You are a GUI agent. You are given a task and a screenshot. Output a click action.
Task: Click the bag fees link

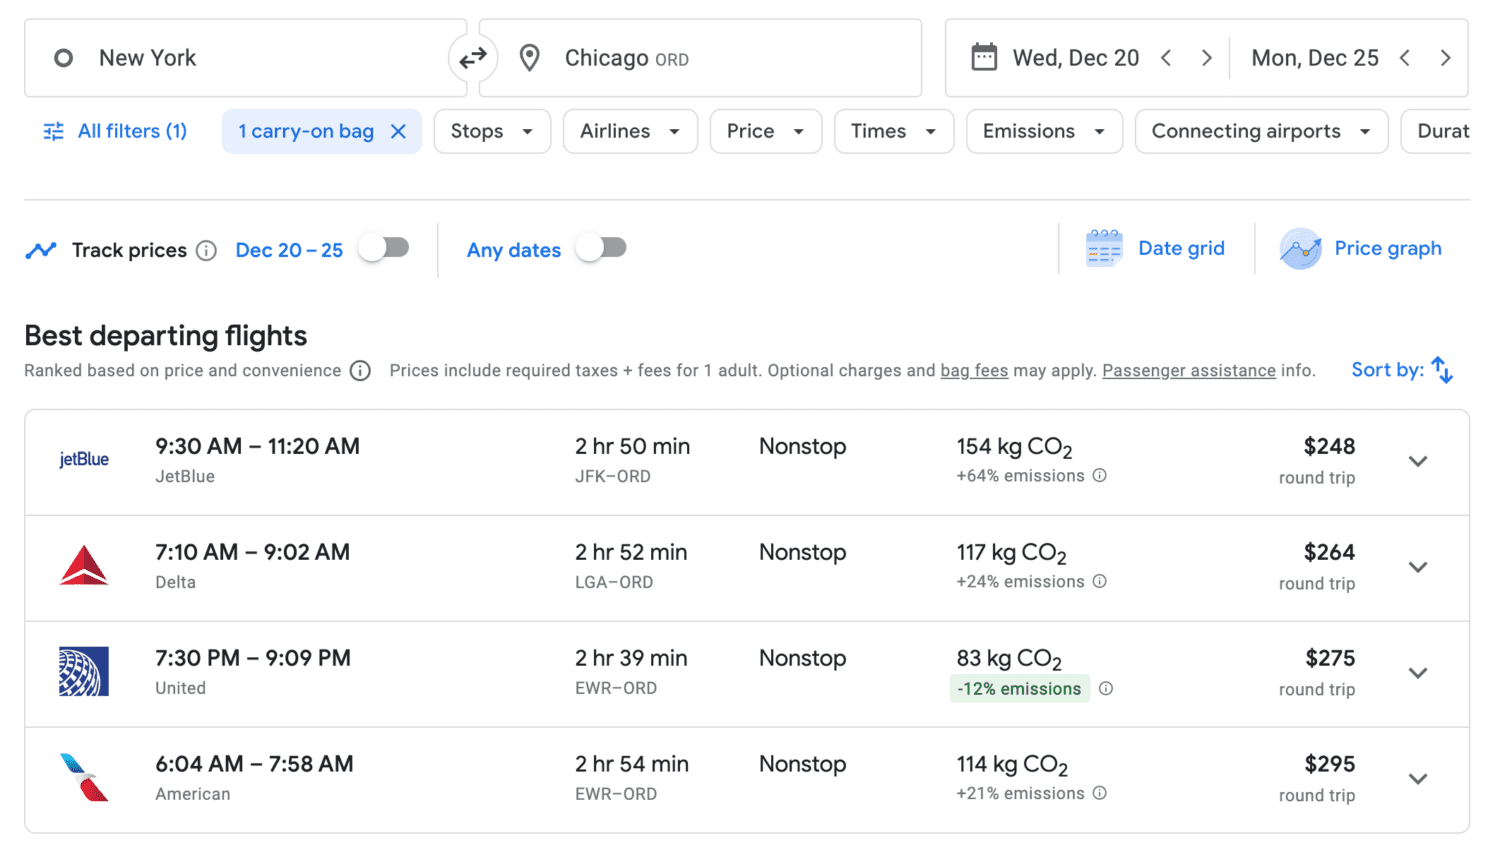pyautogui.click(x=973, y=370)
